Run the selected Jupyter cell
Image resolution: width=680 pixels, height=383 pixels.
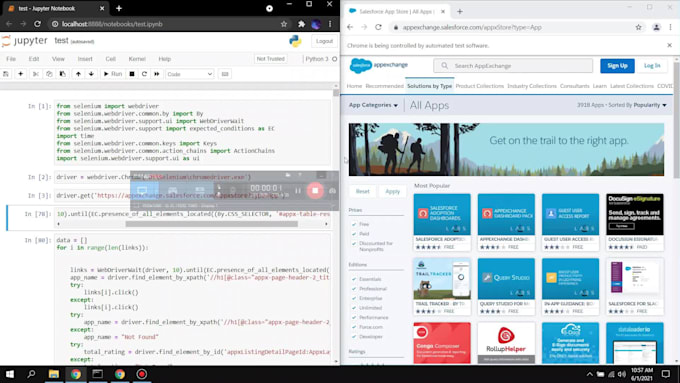112,74
